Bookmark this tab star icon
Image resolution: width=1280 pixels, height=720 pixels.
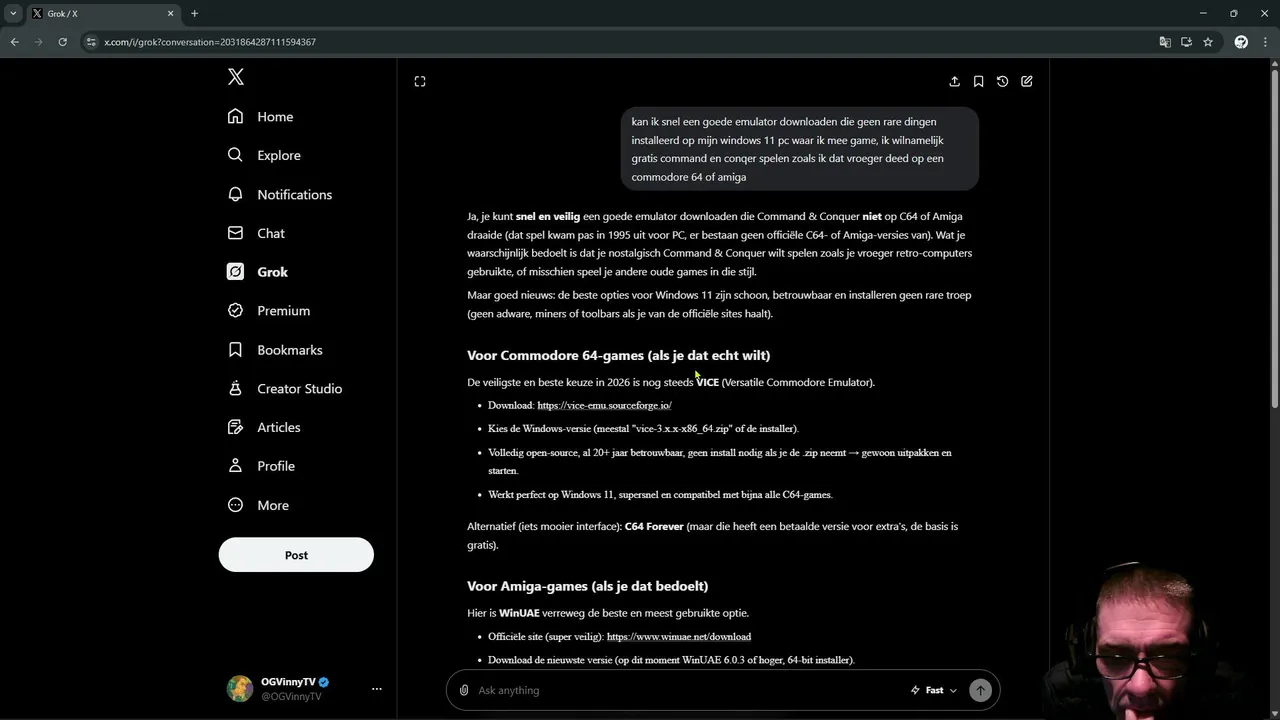[1208, 42]
